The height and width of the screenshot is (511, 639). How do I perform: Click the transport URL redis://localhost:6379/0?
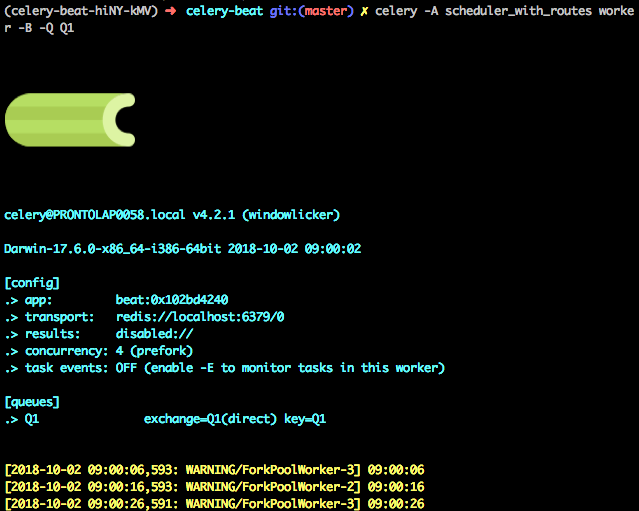tap(200, 317)
